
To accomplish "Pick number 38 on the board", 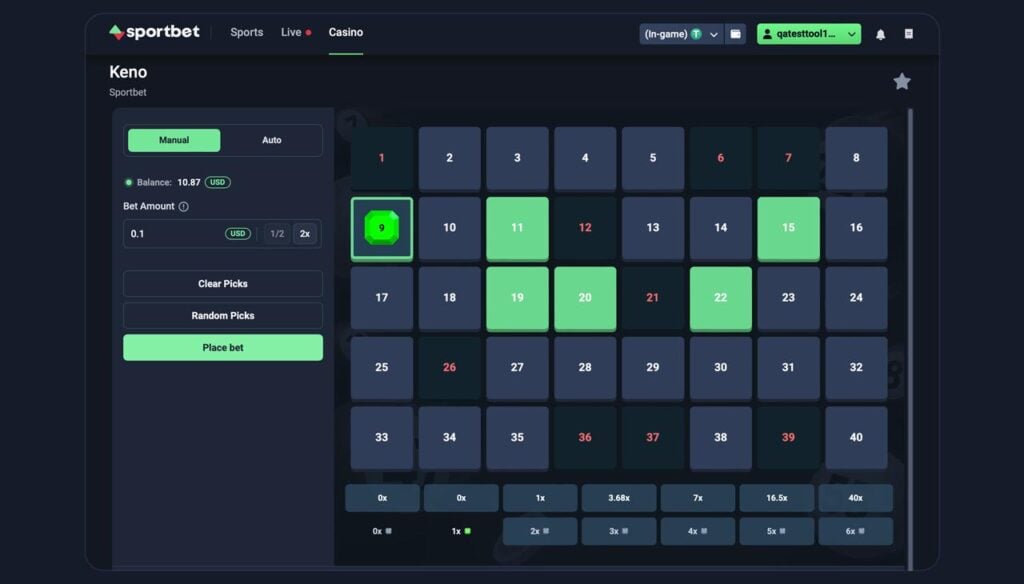I will coord(720,438).
